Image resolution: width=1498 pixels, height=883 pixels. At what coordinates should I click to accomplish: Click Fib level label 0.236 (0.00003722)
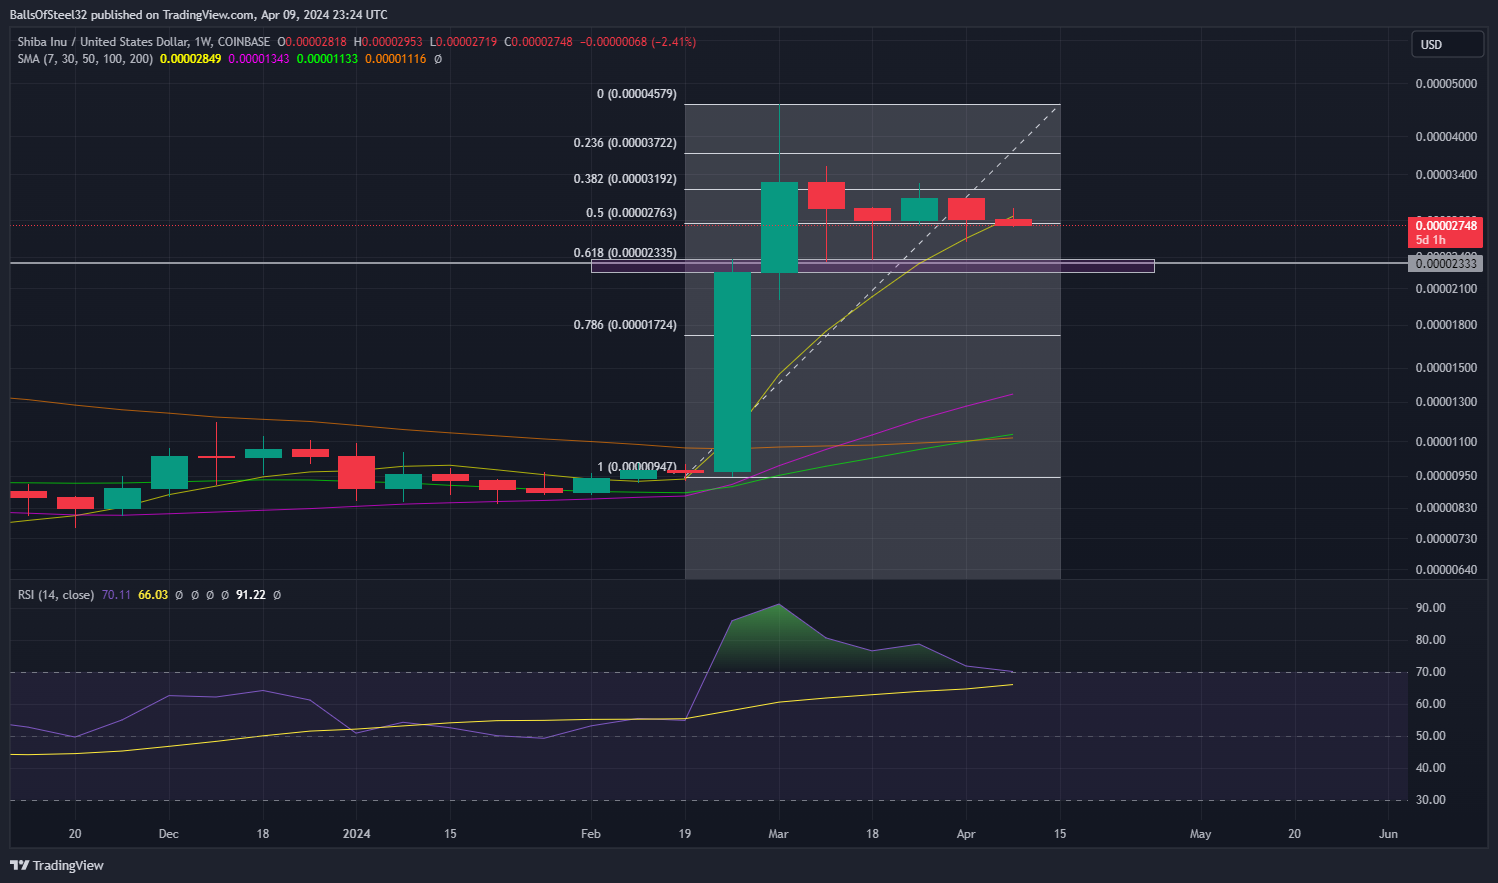(625, 143)
